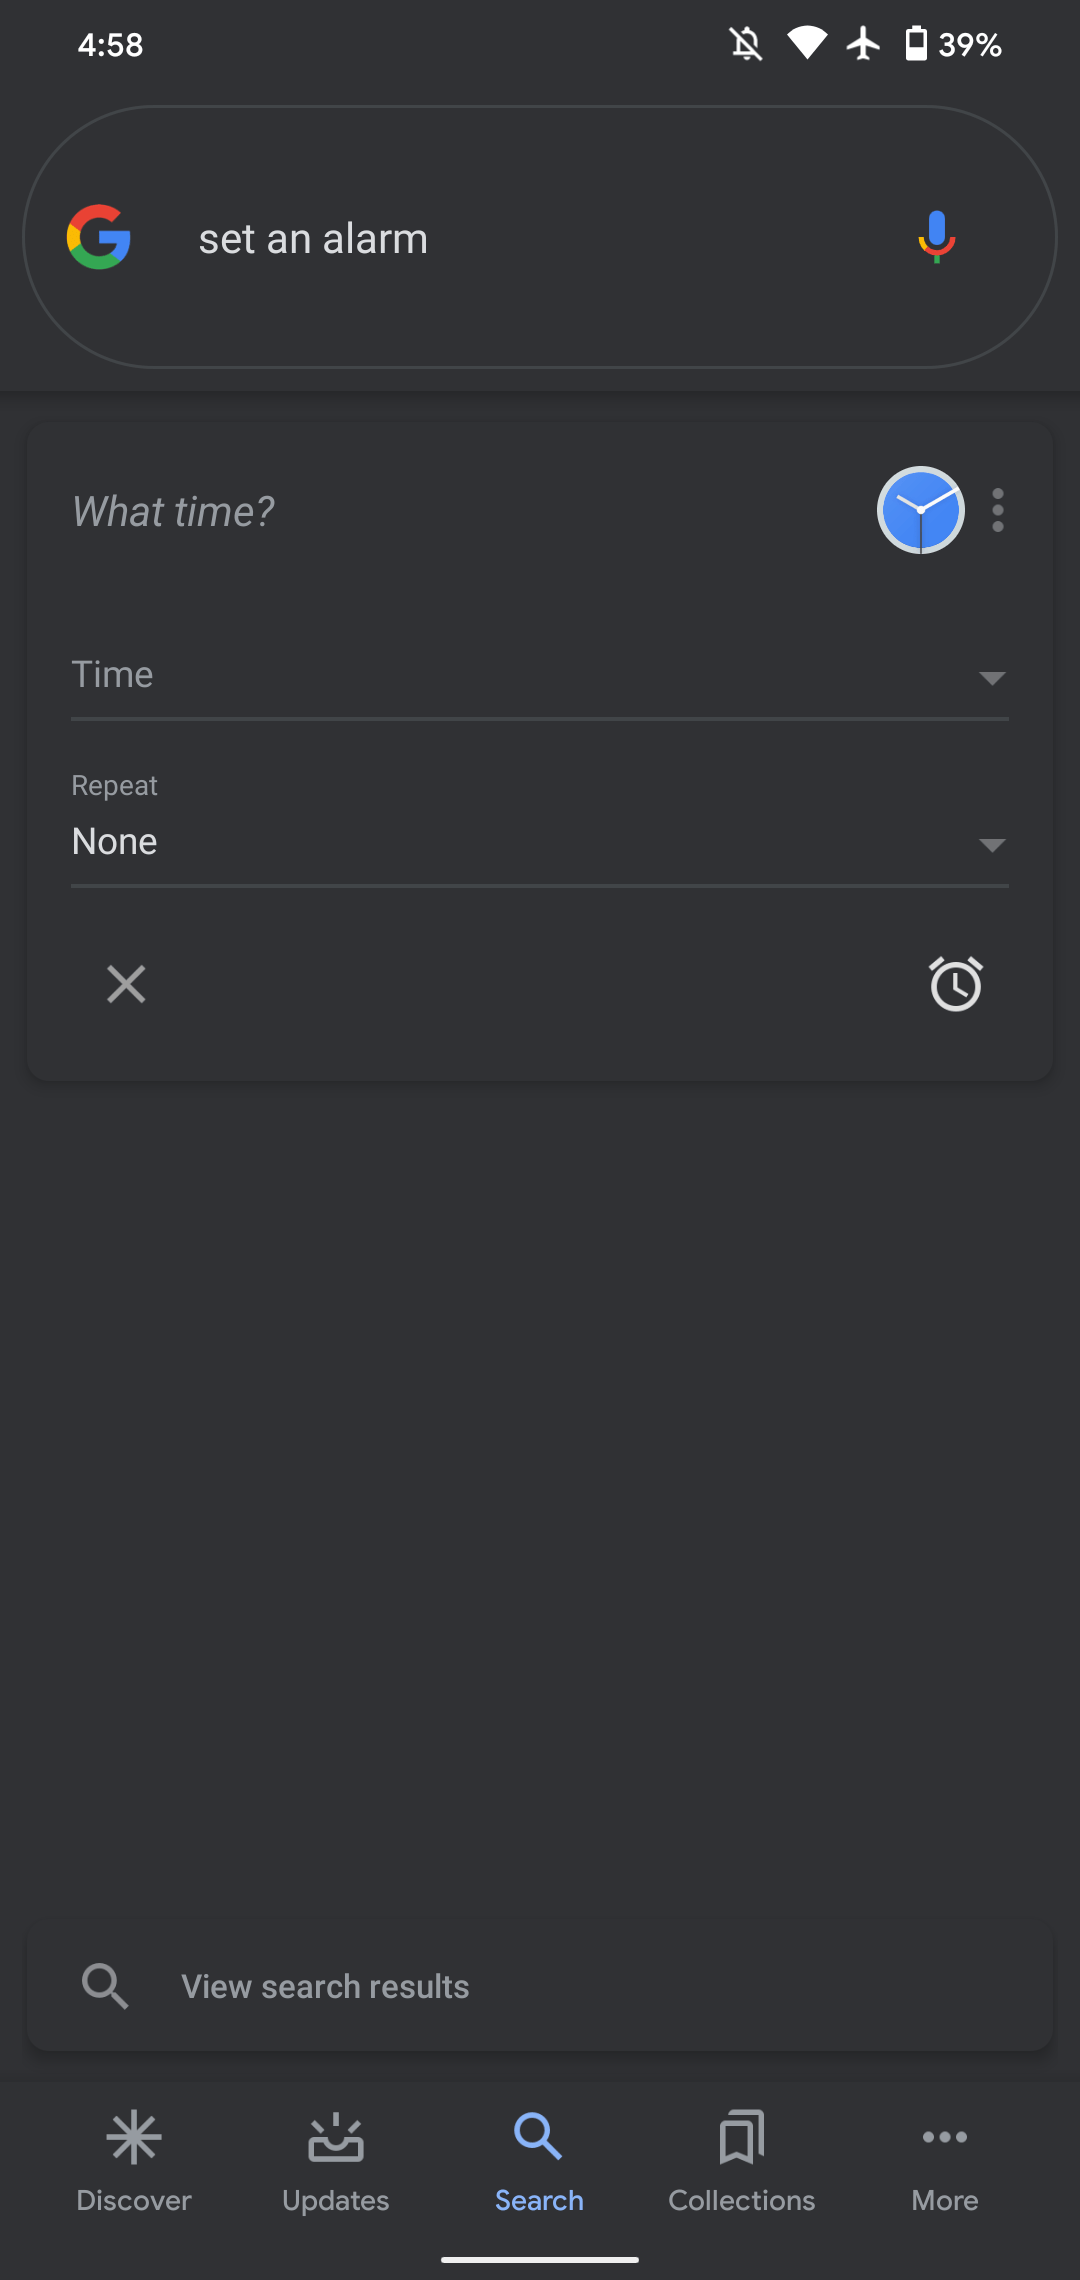
Task: Expand the Time dropdown
Action: point(540,678)
